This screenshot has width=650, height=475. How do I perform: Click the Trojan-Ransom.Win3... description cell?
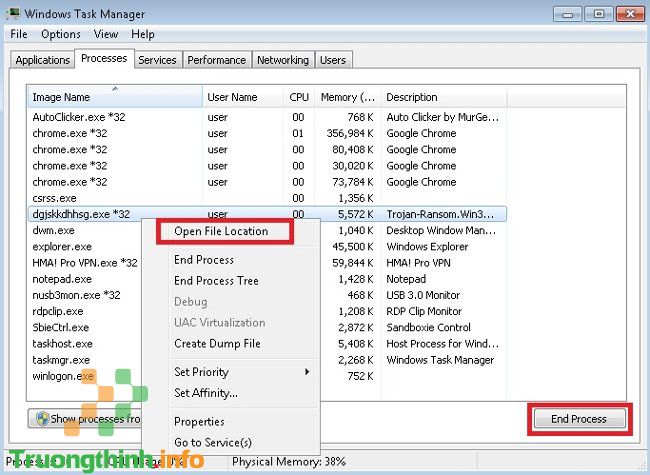440,214
